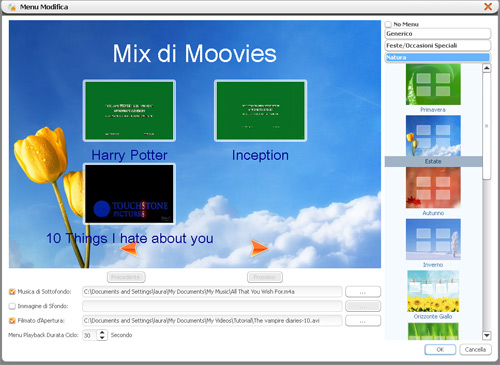The height and width of the screenshot is (365, 500).
Task: Click the template list scroll down arrow
Action: pyautogui.click(x=487, y=335)
